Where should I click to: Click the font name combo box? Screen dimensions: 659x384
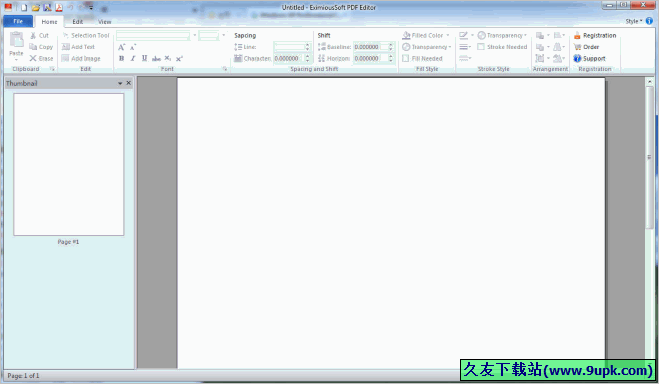153,36
